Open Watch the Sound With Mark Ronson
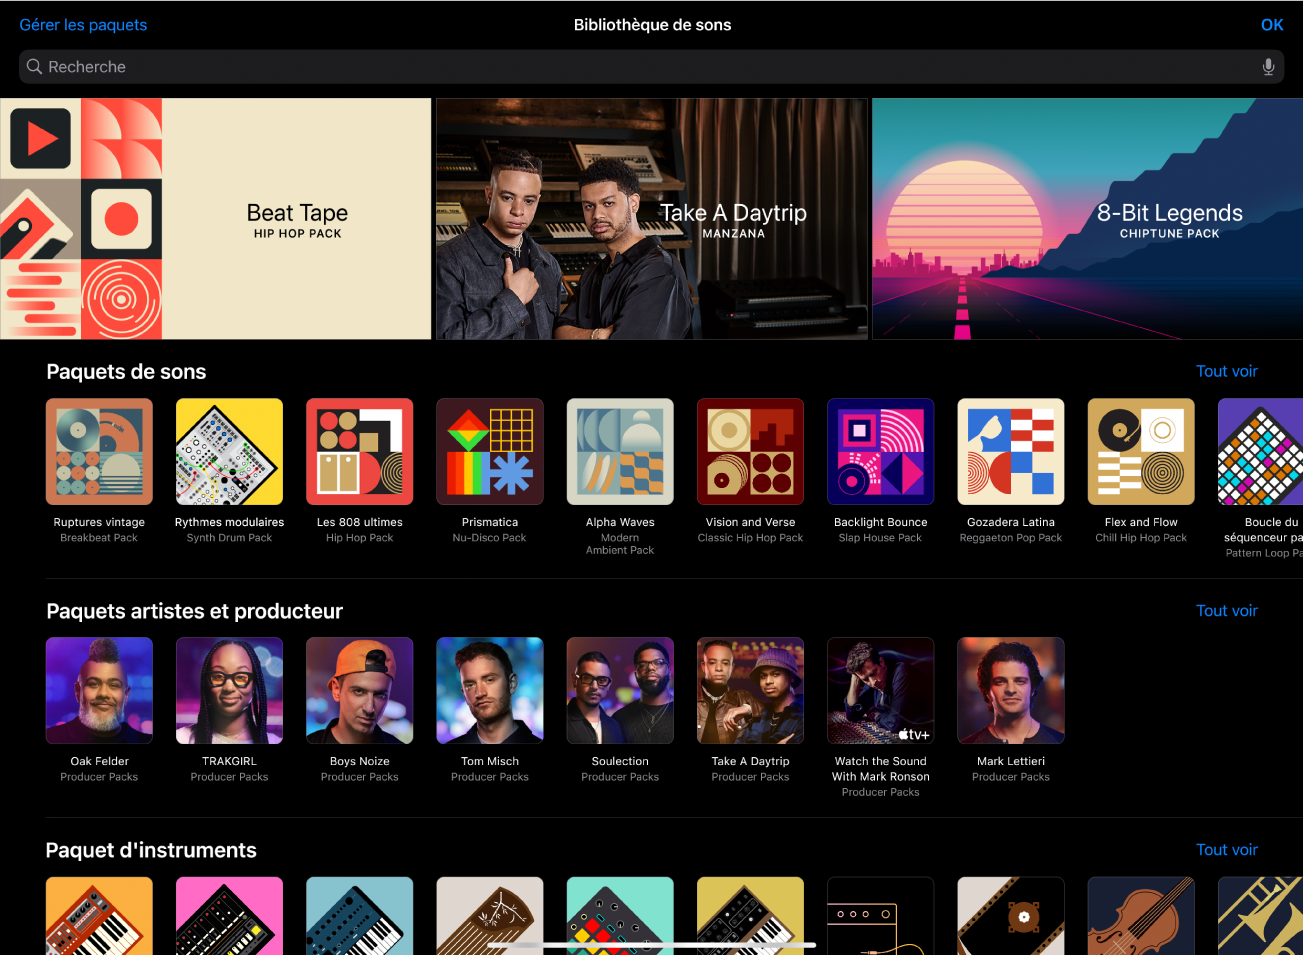The height and width of the screenshot is (955, 1303). 881,691
